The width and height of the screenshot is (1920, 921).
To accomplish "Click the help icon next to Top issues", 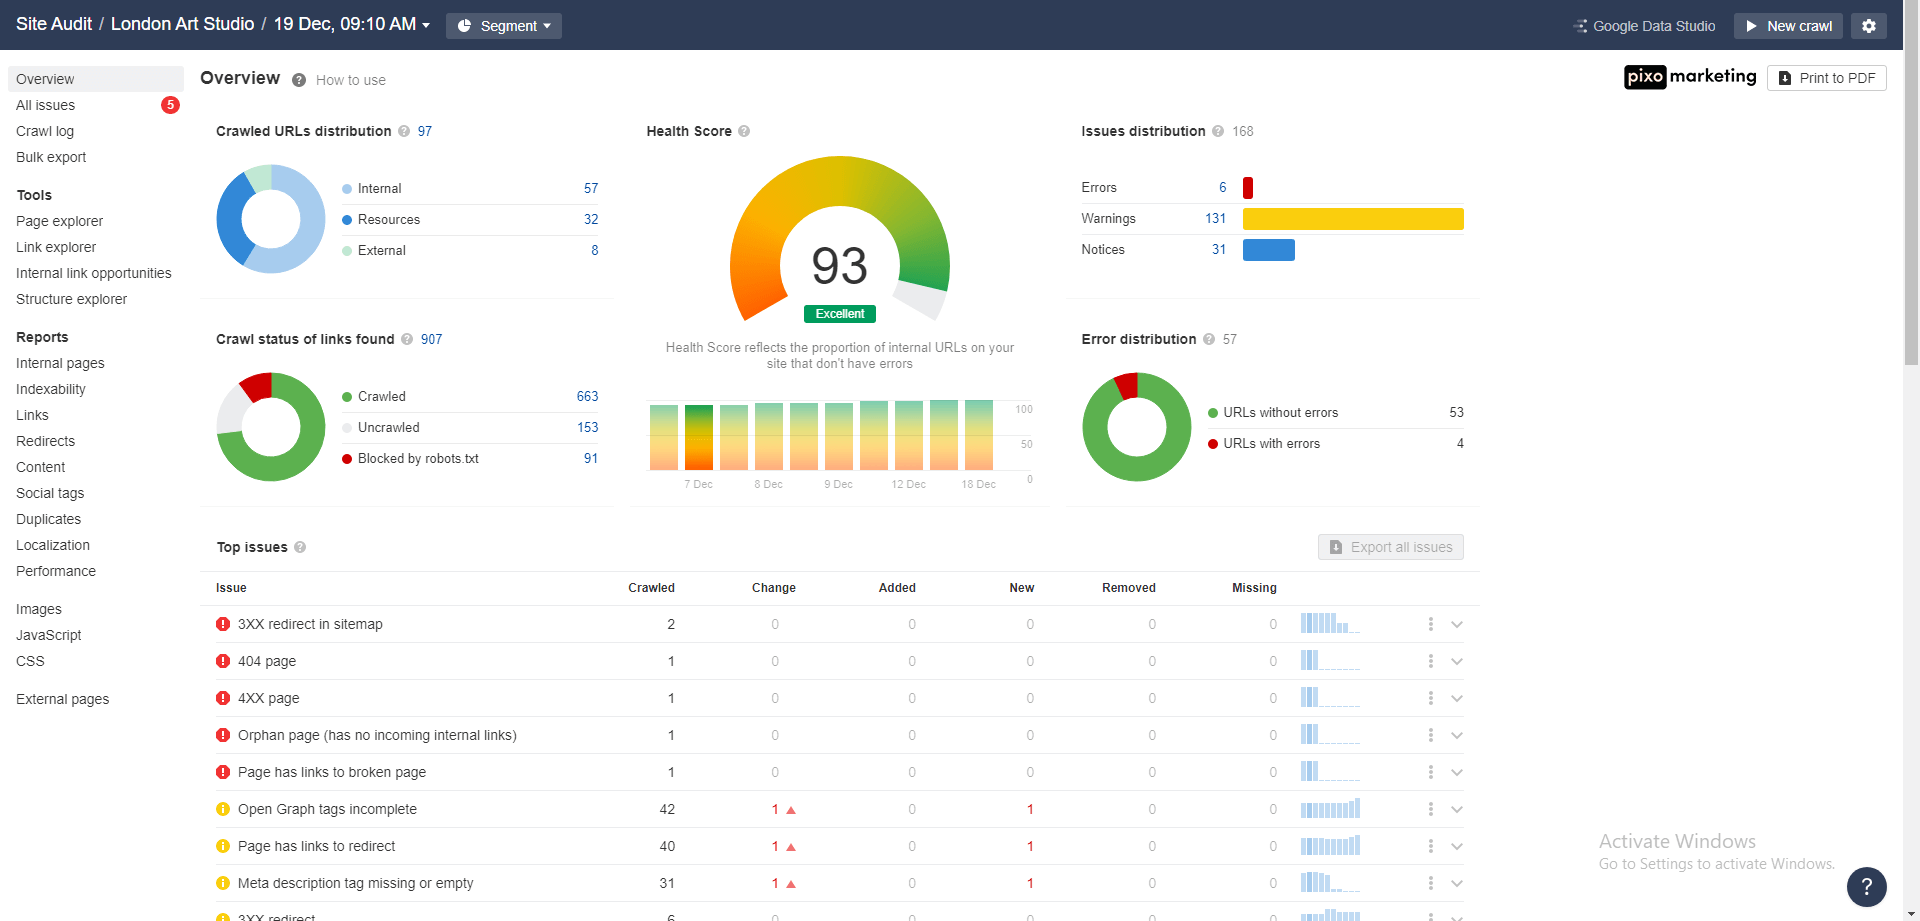I will tap(298, 547).
